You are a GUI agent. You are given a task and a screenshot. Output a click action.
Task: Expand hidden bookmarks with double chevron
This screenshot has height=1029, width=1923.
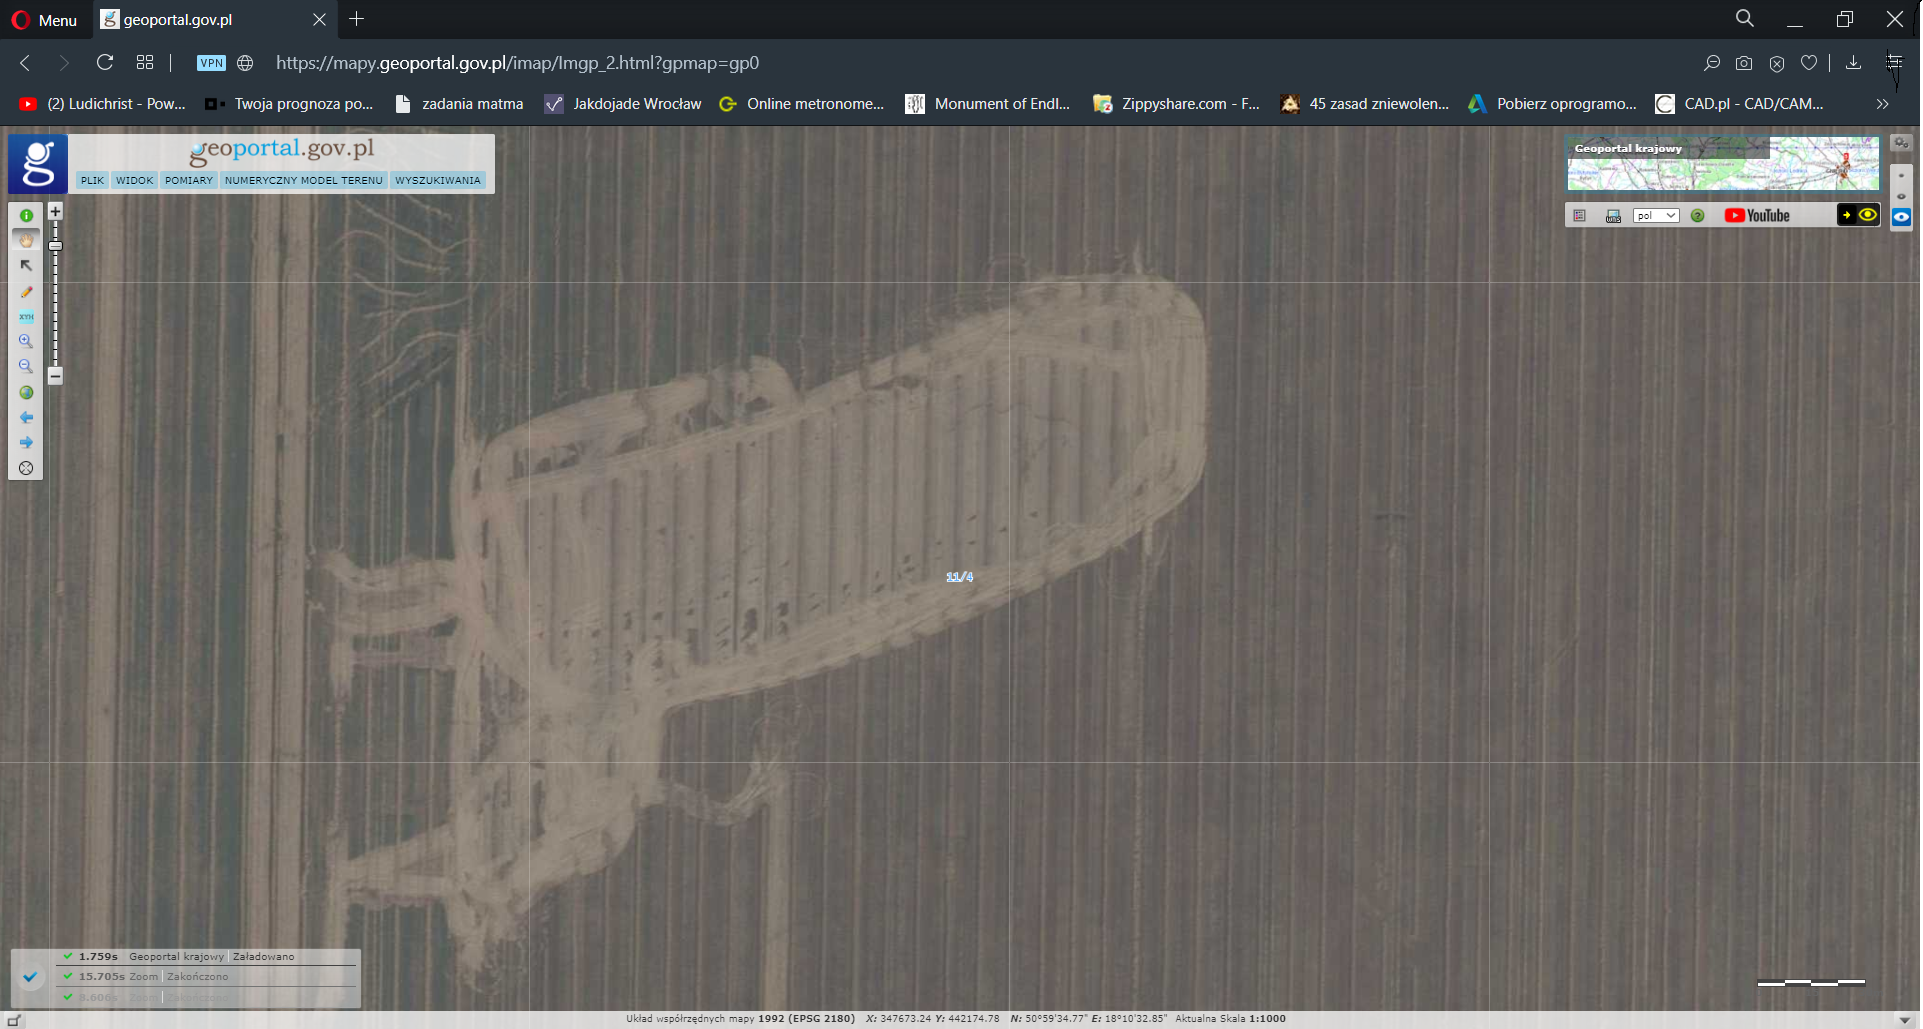tap(1882, 104)
